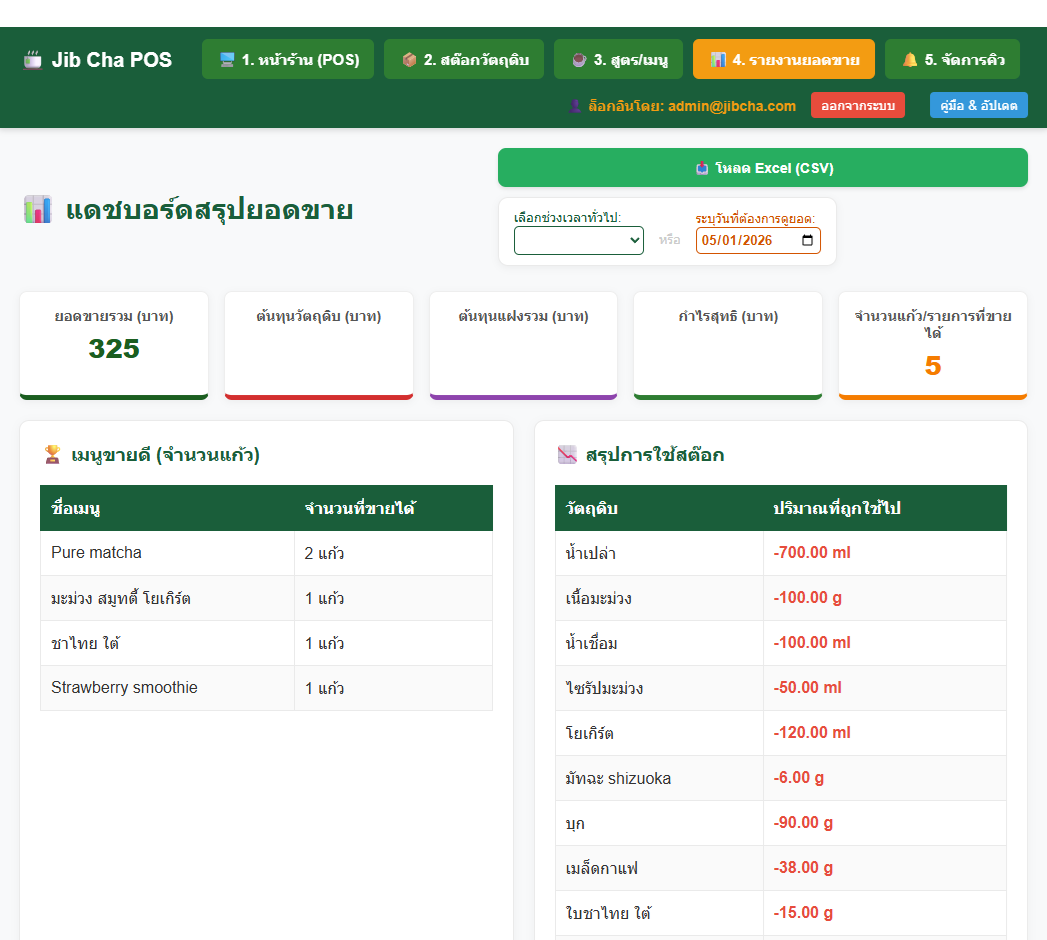Click the declining chart icon beside สรุปการใช้สต๊อก
This screenshot has height=940, width=1047.
567,455
